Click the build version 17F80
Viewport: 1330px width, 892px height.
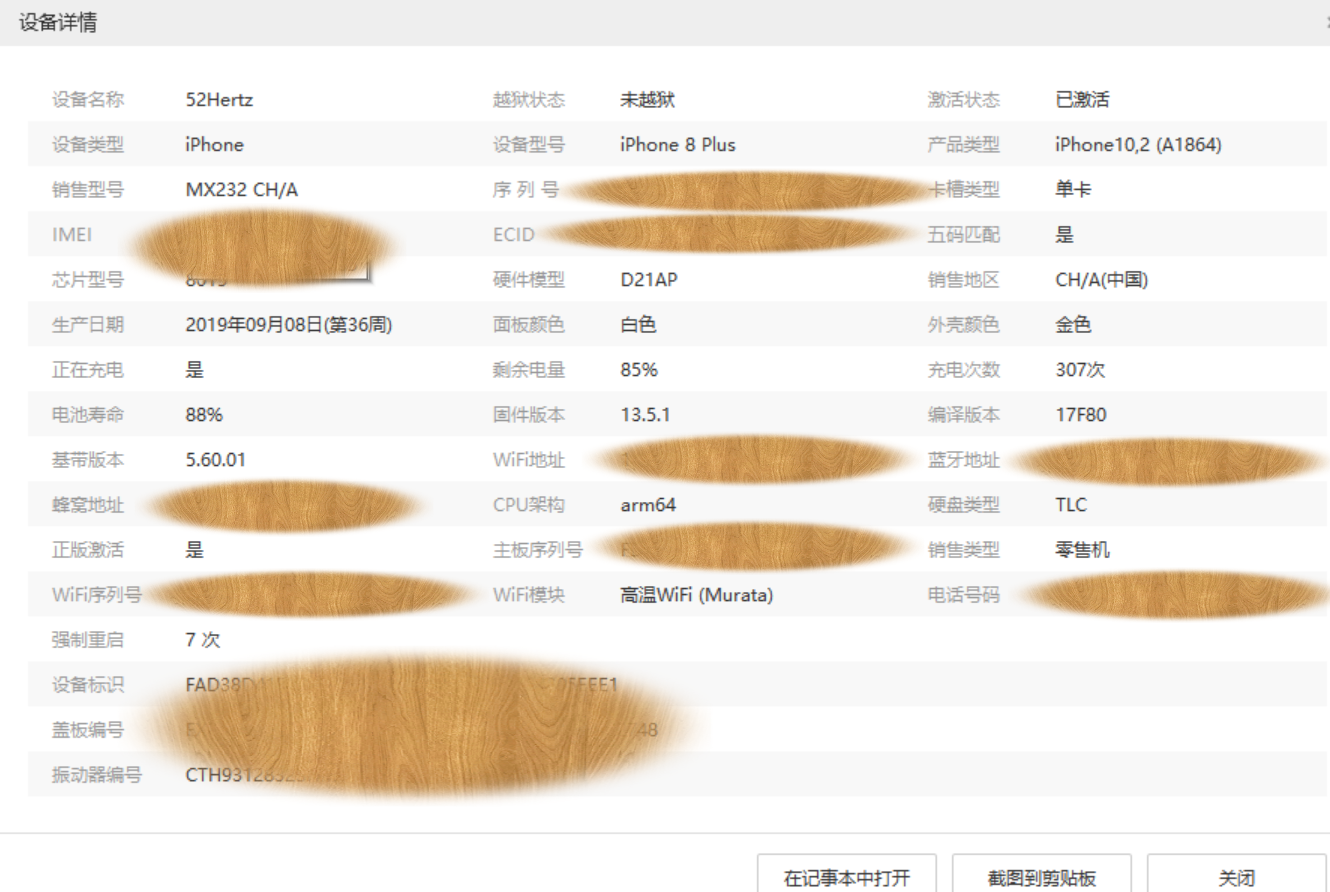coord(1081,415)
